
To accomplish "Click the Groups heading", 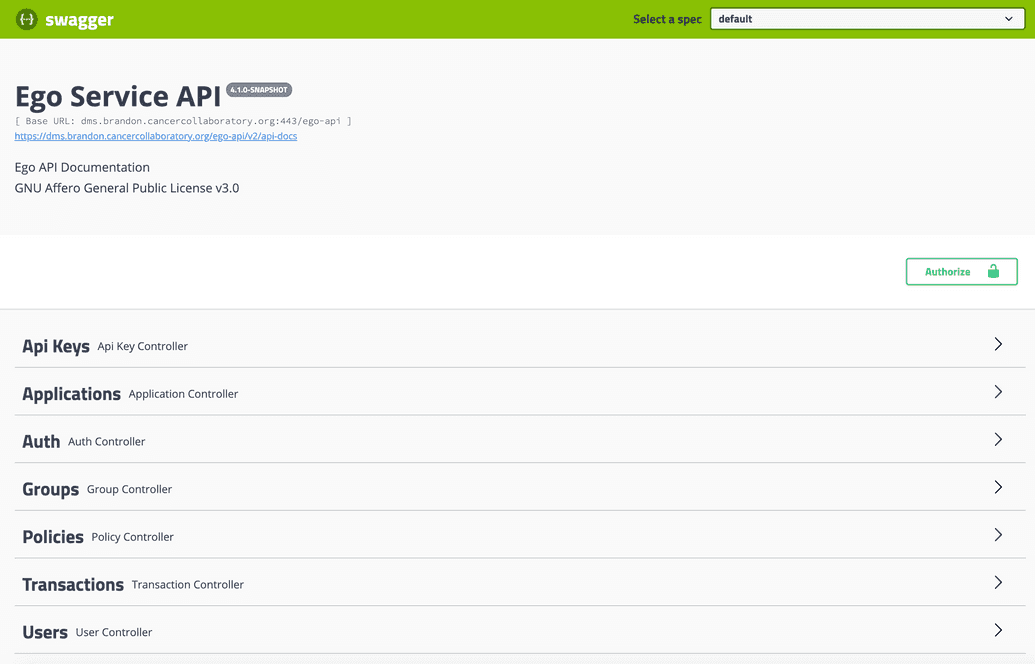I will [x=51, y=489].
